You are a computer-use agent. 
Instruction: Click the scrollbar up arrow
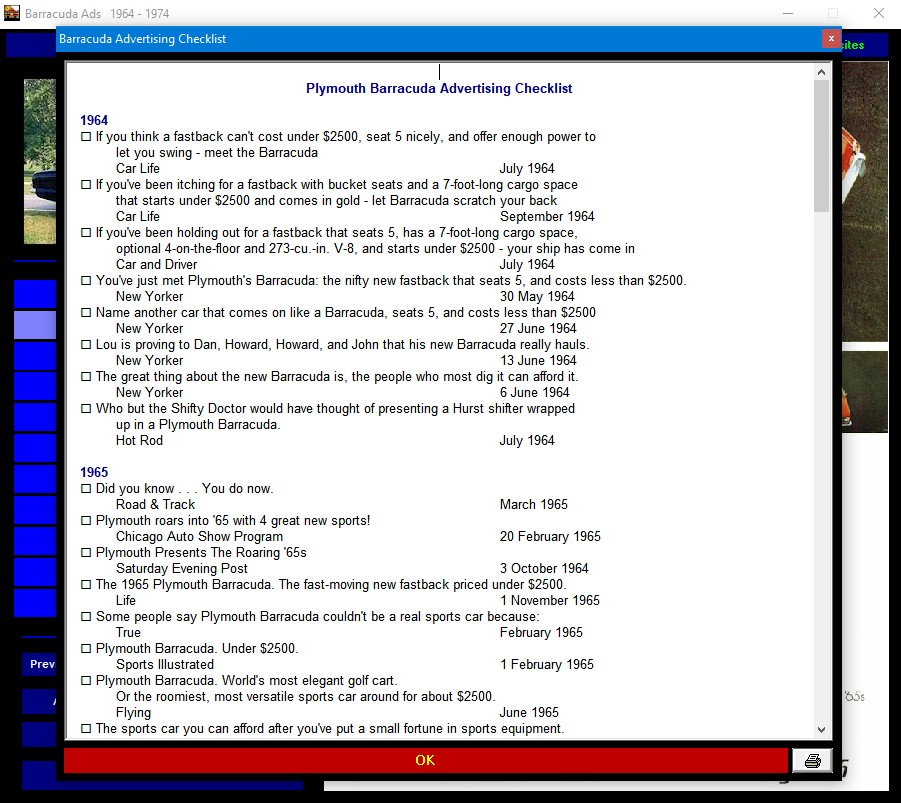pos(821,72)
